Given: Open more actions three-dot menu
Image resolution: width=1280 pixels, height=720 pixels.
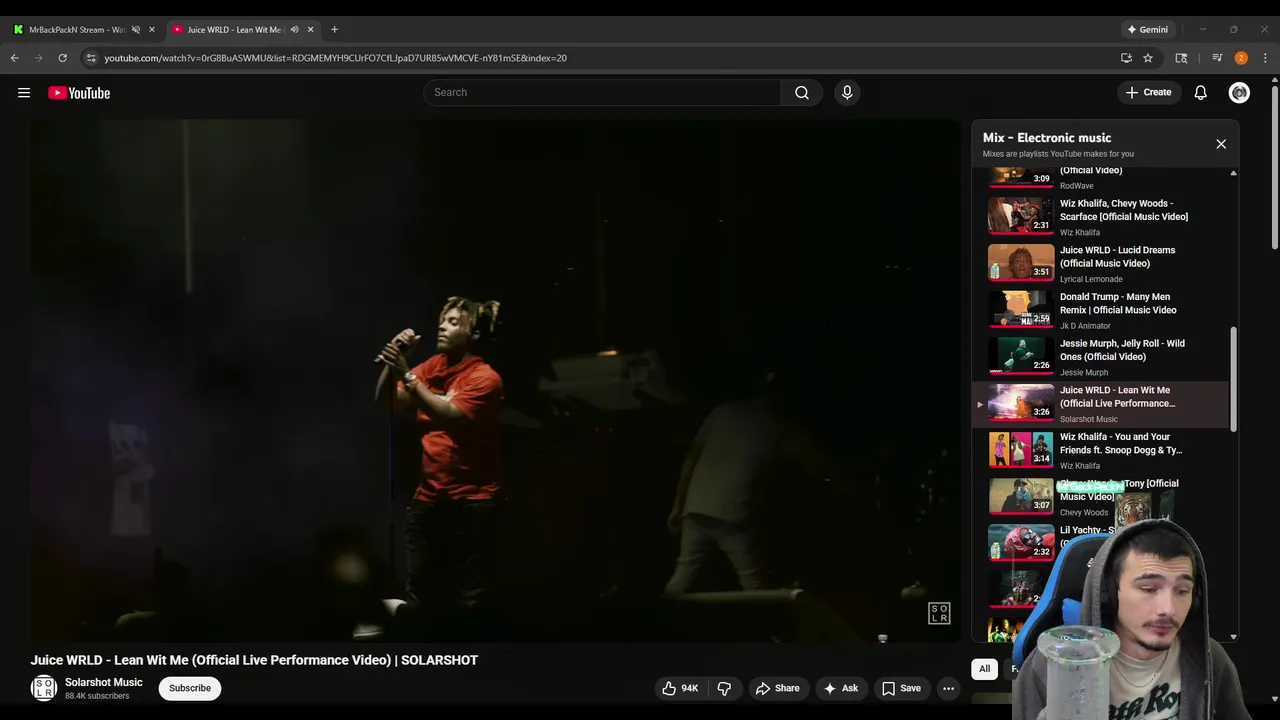Looking at the screenshot, I should [x=948, y=688].
